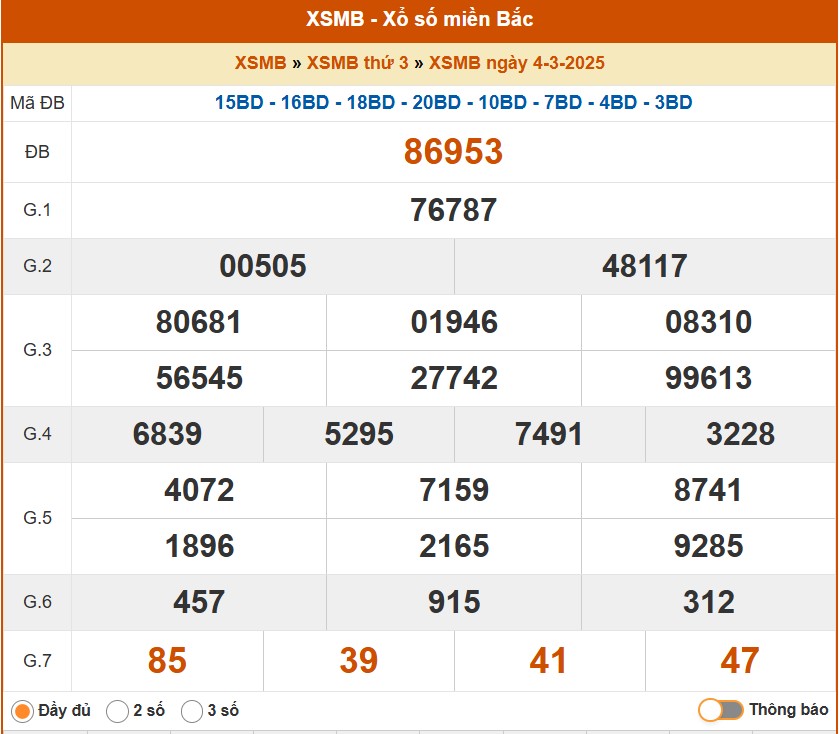Image resolution: width=839 pixels, height=734 pixels.
Task: Click the XSMB breadcrumb link
Action: click(x=260, y=63)
